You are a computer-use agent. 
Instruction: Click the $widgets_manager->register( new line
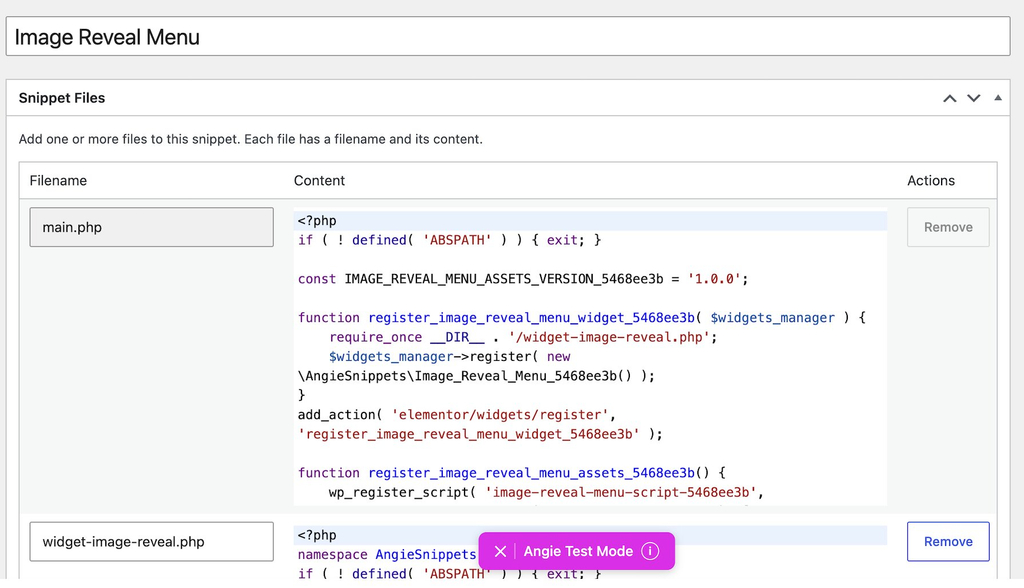(449, 357)
